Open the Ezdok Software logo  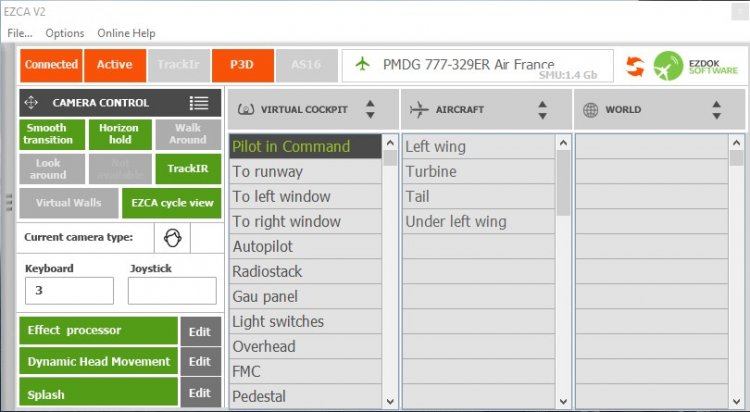[x=696, y=66]
